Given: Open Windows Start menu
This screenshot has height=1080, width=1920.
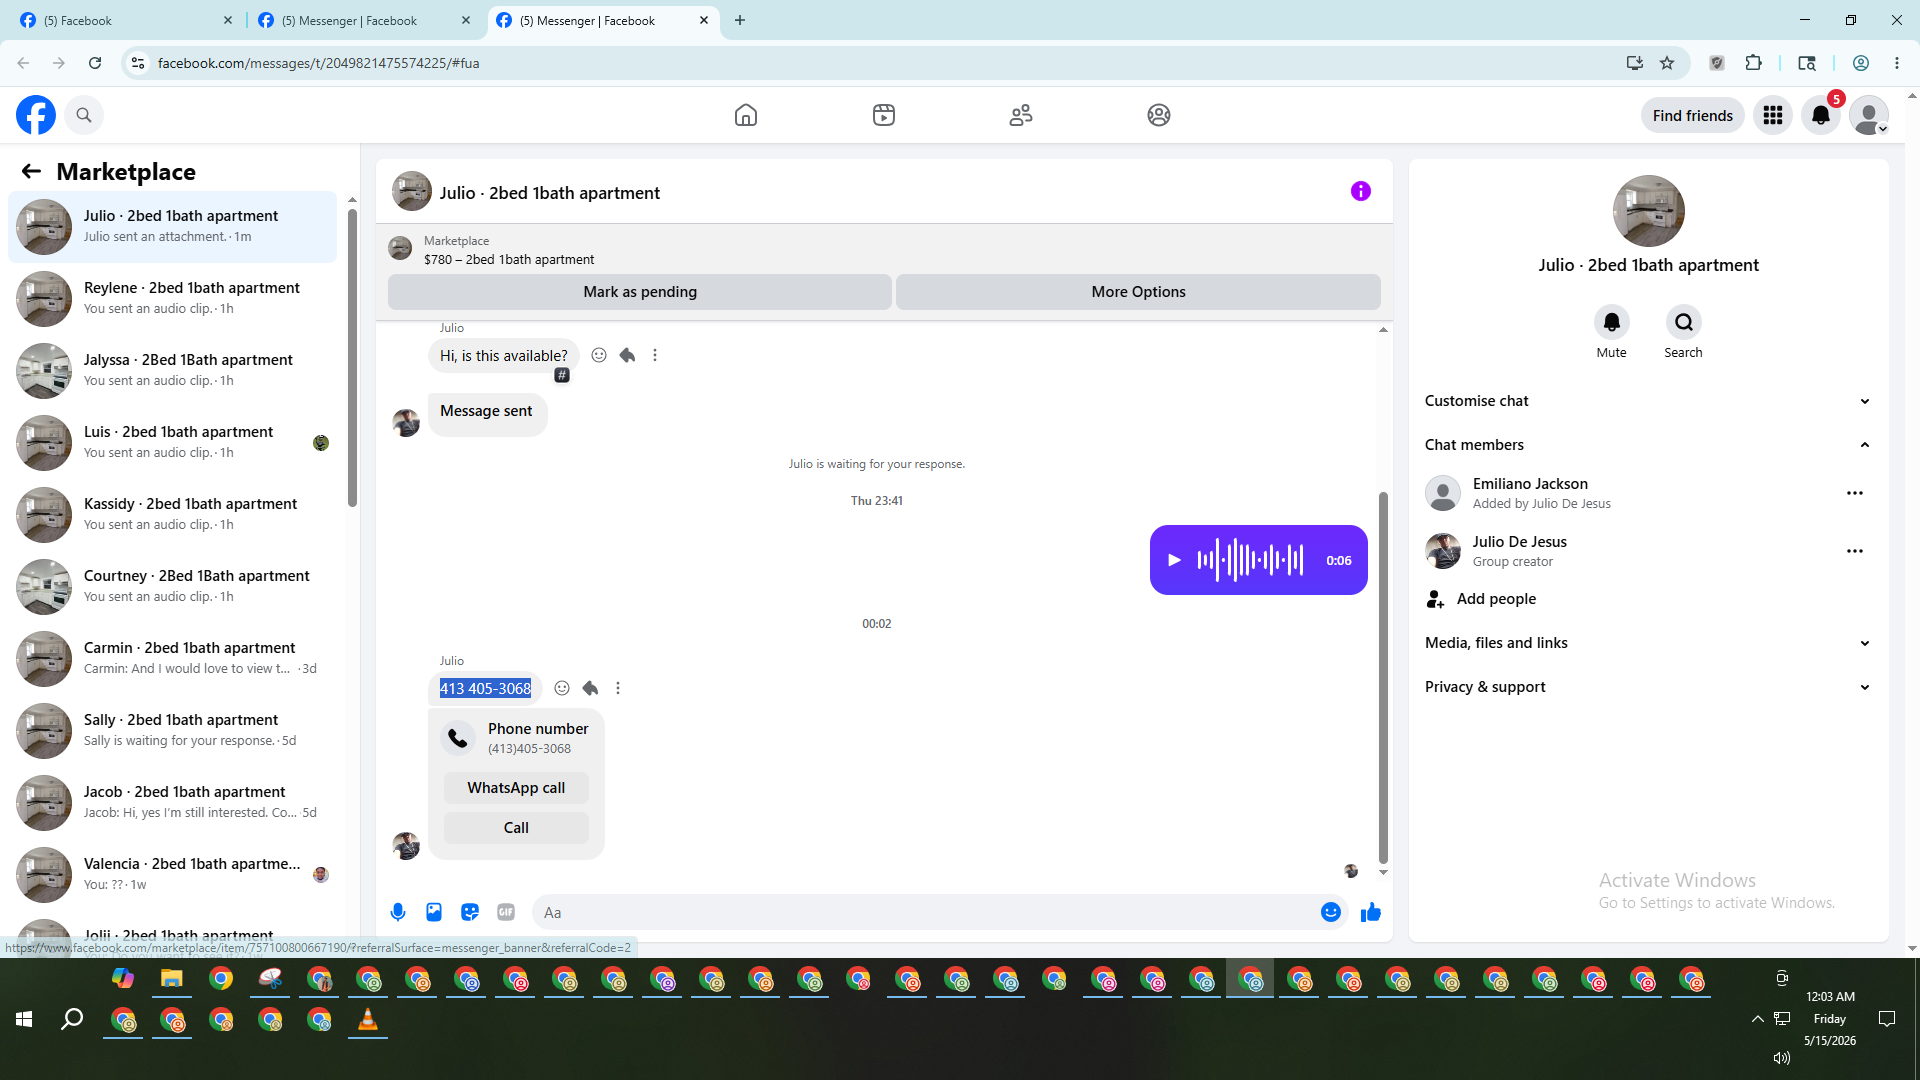Looking at the screenshot, I should tap(24, 1019).
